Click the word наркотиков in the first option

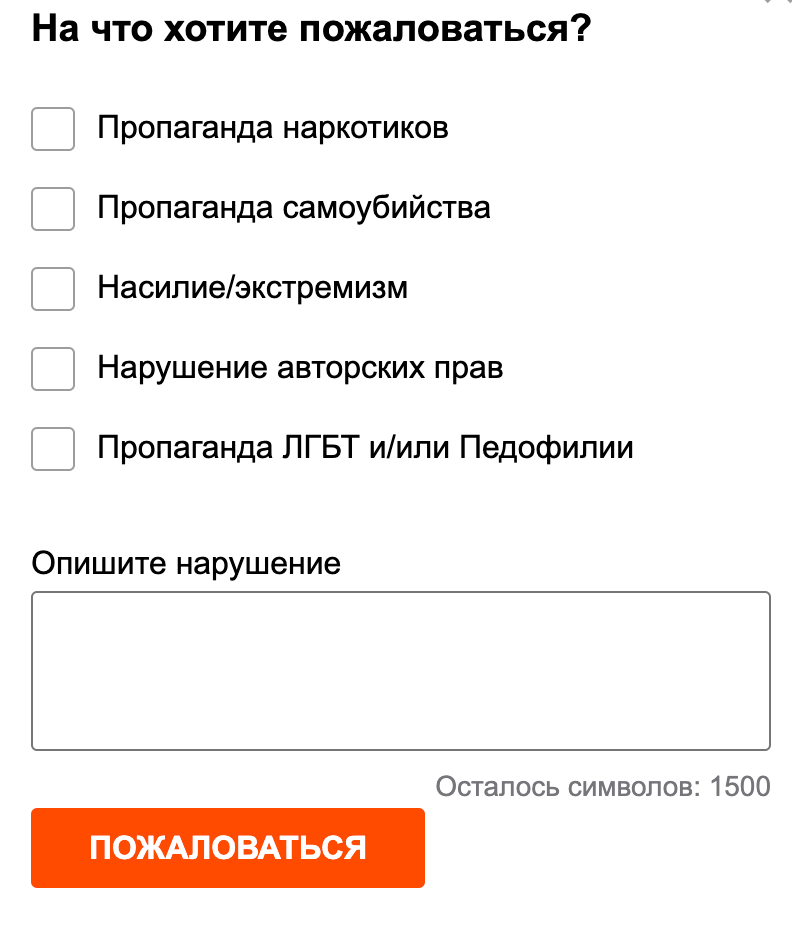365,129
